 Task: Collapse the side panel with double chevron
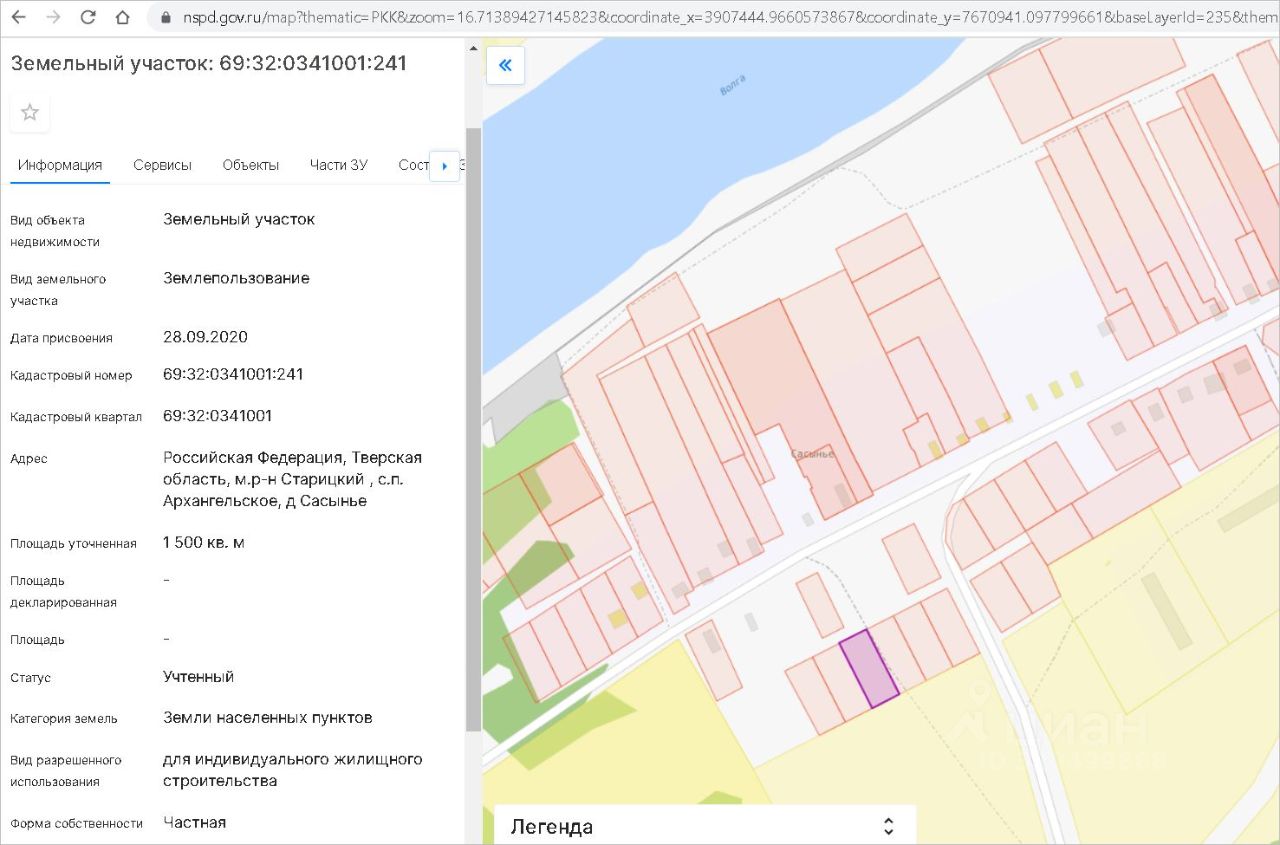click(x=505, y=66)
